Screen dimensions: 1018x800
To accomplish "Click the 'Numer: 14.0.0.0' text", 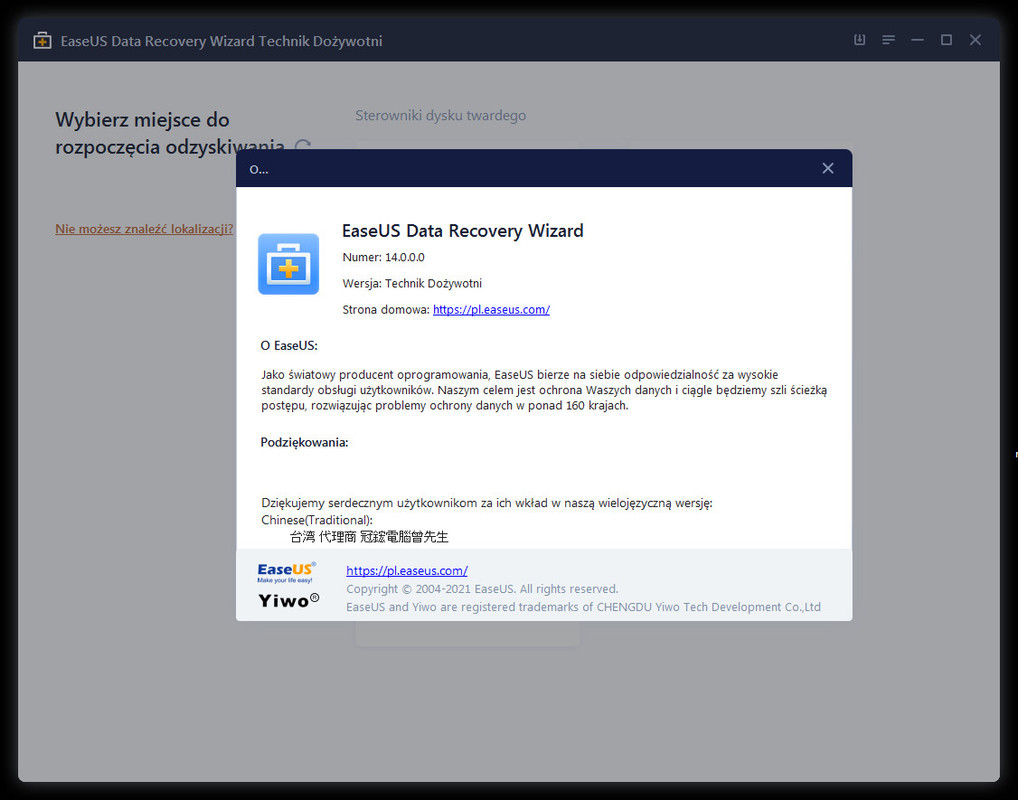I will [383, 257].
